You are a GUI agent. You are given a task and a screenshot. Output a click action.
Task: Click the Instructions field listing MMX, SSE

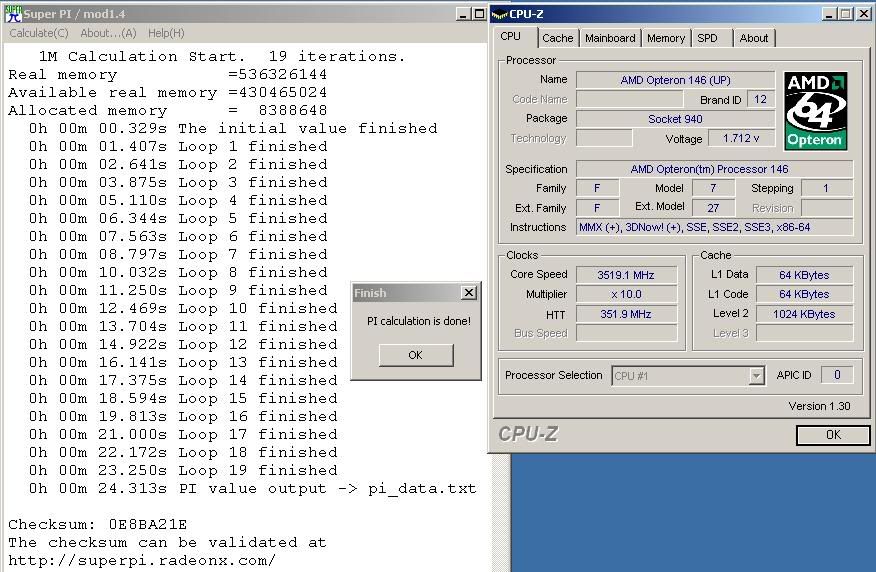pos(715,227)
